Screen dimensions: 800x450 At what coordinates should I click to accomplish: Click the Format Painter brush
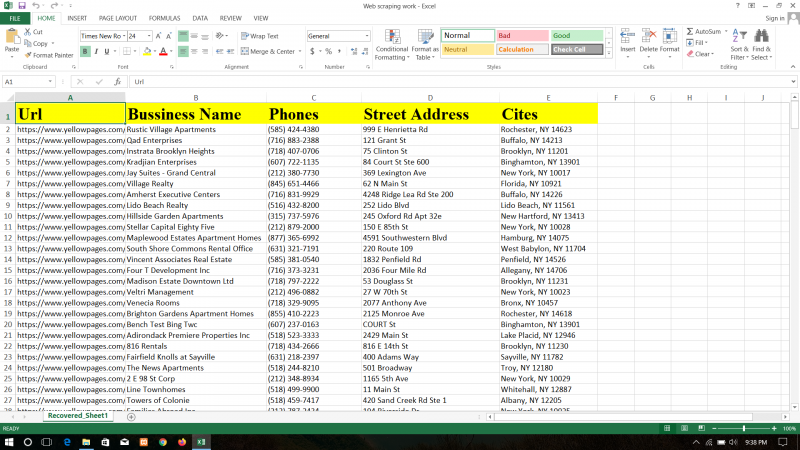pyautogui.click(x=27, y=55)
